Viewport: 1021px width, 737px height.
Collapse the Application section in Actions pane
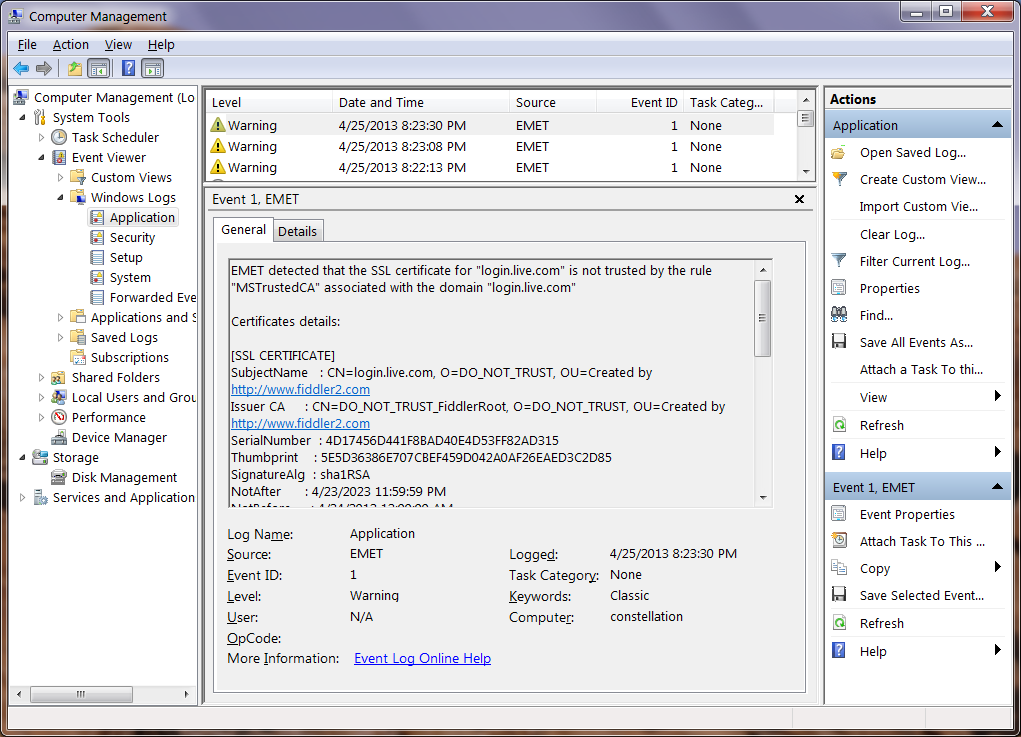996,125
